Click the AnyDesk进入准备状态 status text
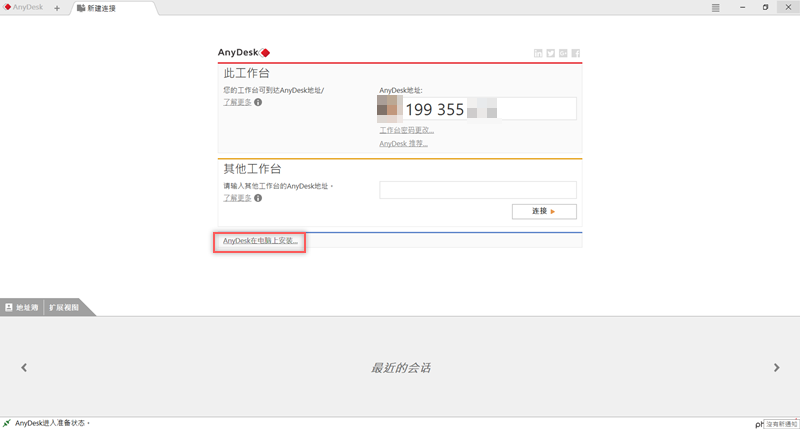Screen dimensions: 800x429 pyautogui.click(x=52, y=423)
